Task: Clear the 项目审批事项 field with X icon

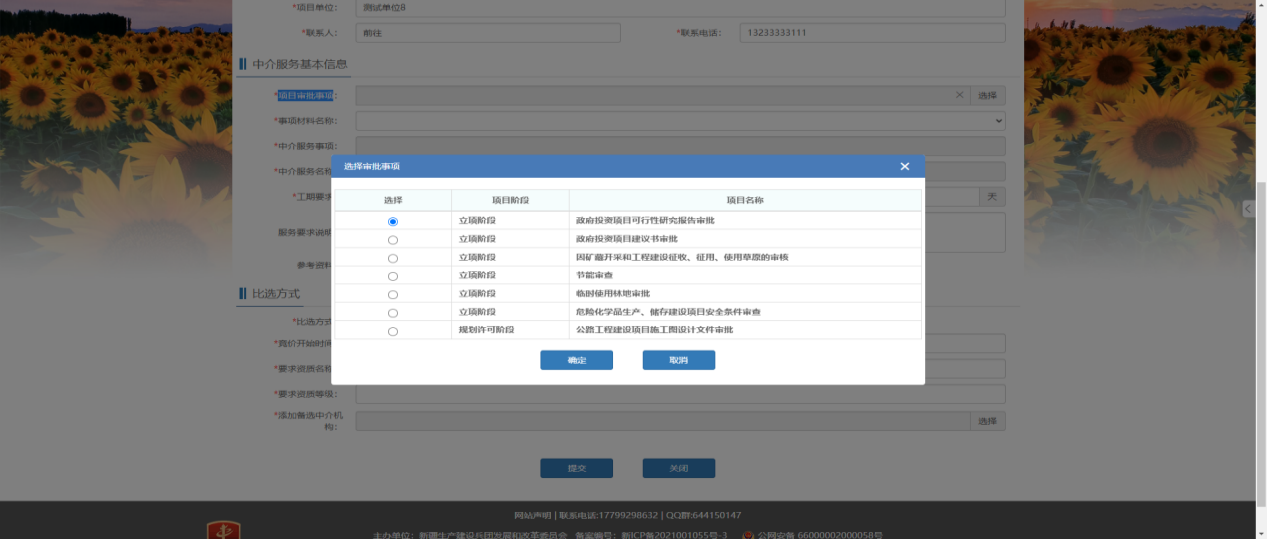Action: click(x=959, y=96)
